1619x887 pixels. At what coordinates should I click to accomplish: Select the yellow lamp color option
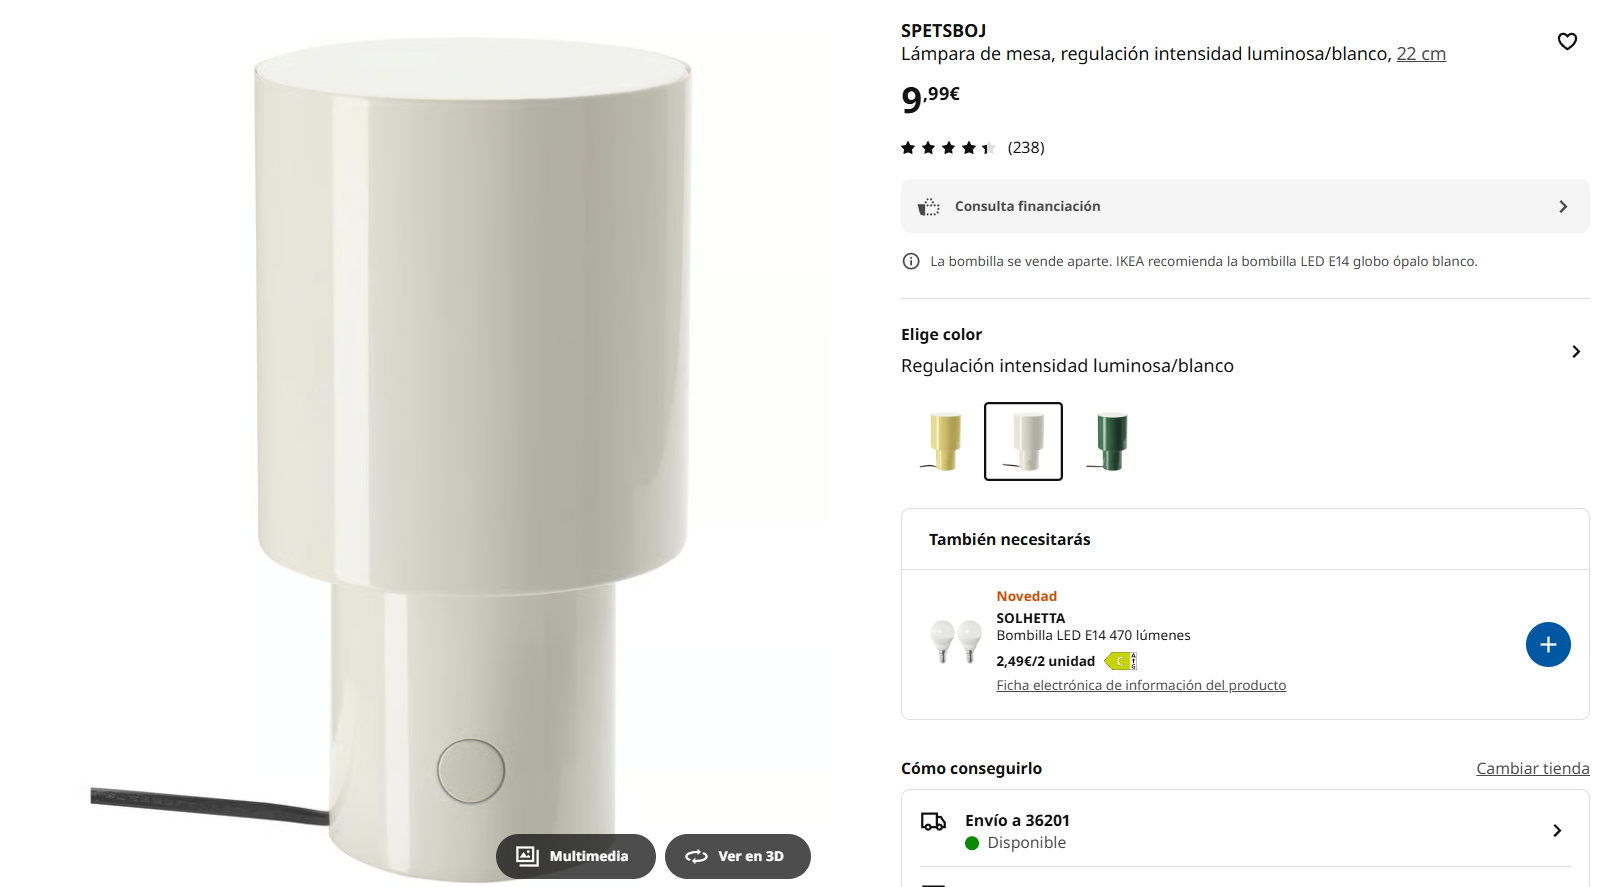coord(944,441)
